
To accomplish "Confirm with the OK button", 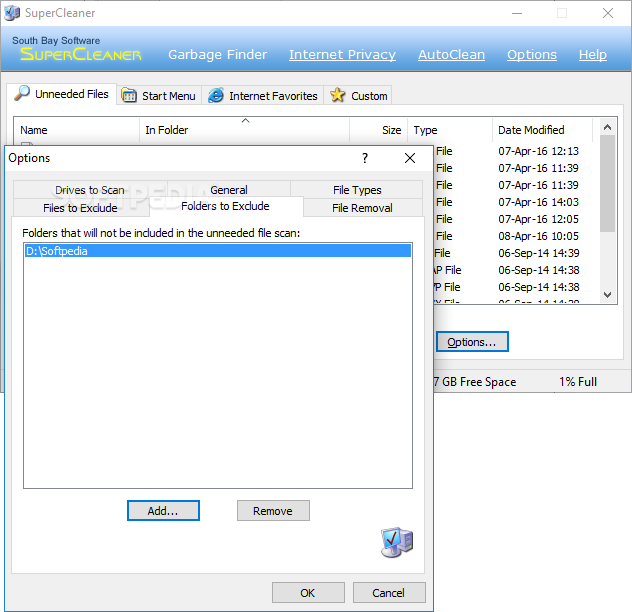I will (x=308, y=593).
